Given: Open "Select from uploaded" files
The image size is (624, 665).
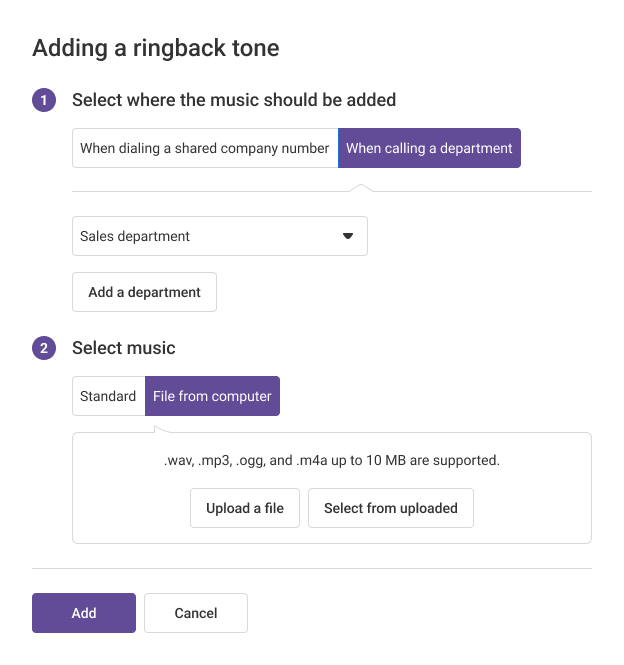Looking at the screenshot, I should [390, 508].
